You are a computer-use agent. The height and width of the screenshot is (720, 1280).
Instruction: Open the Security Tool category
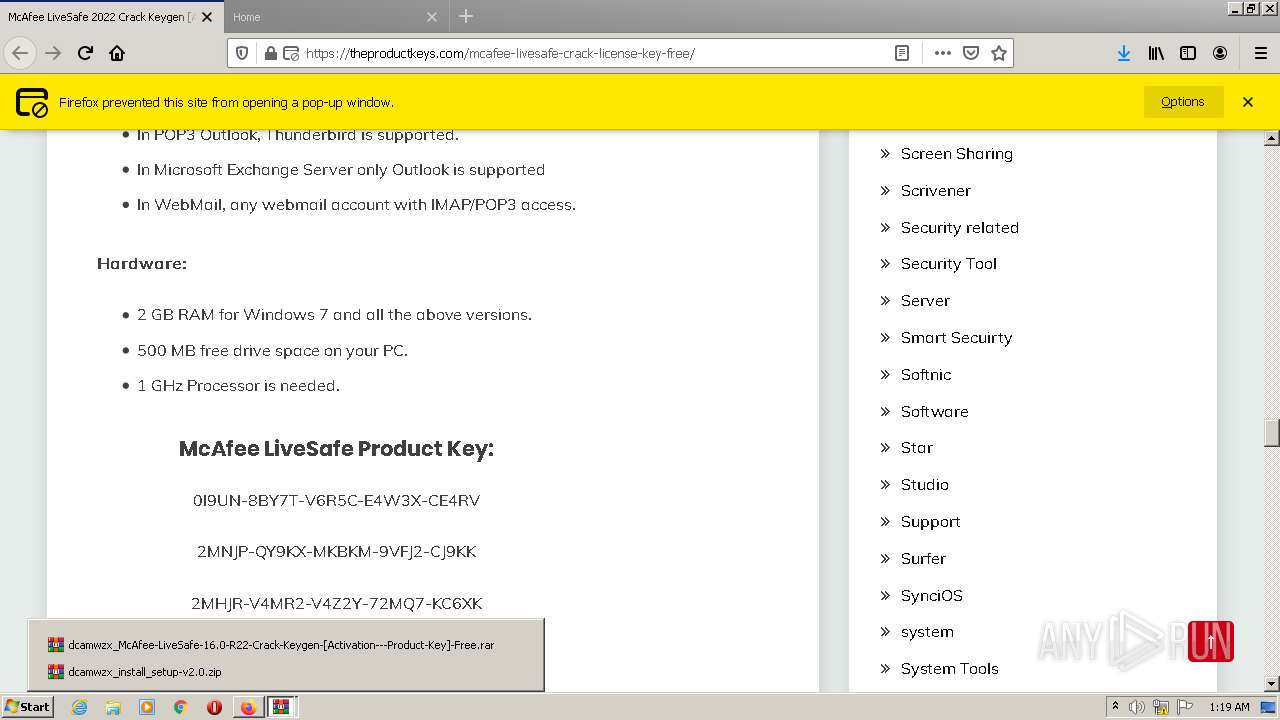tap(949, 264)
